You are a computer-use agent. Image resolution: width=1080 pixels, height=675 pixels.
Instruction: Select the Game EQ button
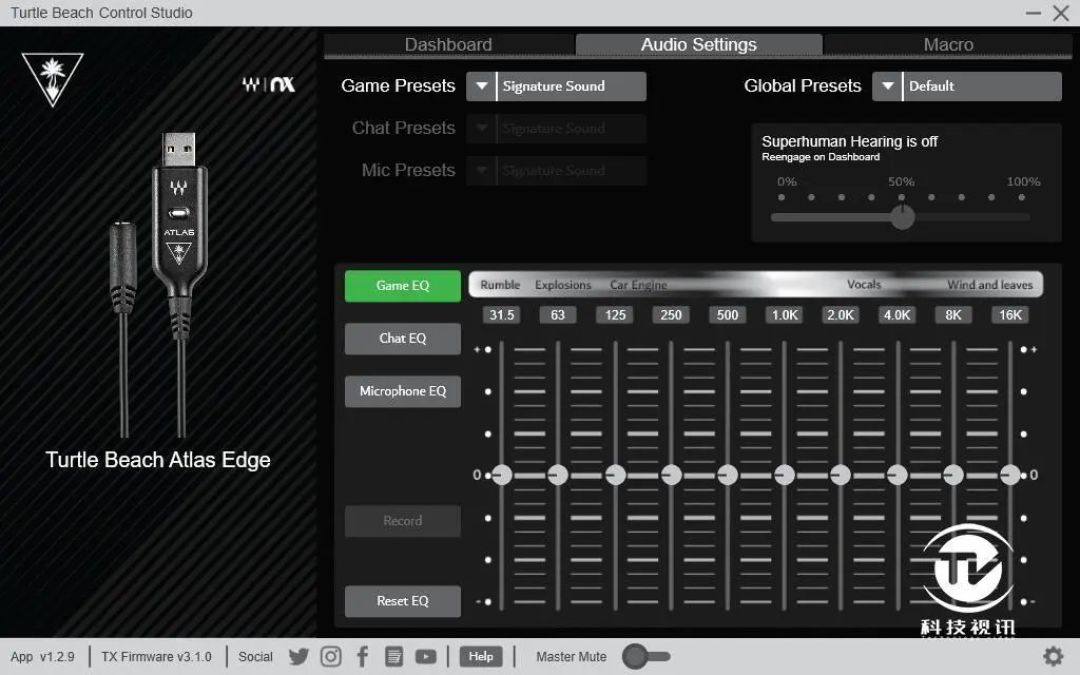[402, 286]
